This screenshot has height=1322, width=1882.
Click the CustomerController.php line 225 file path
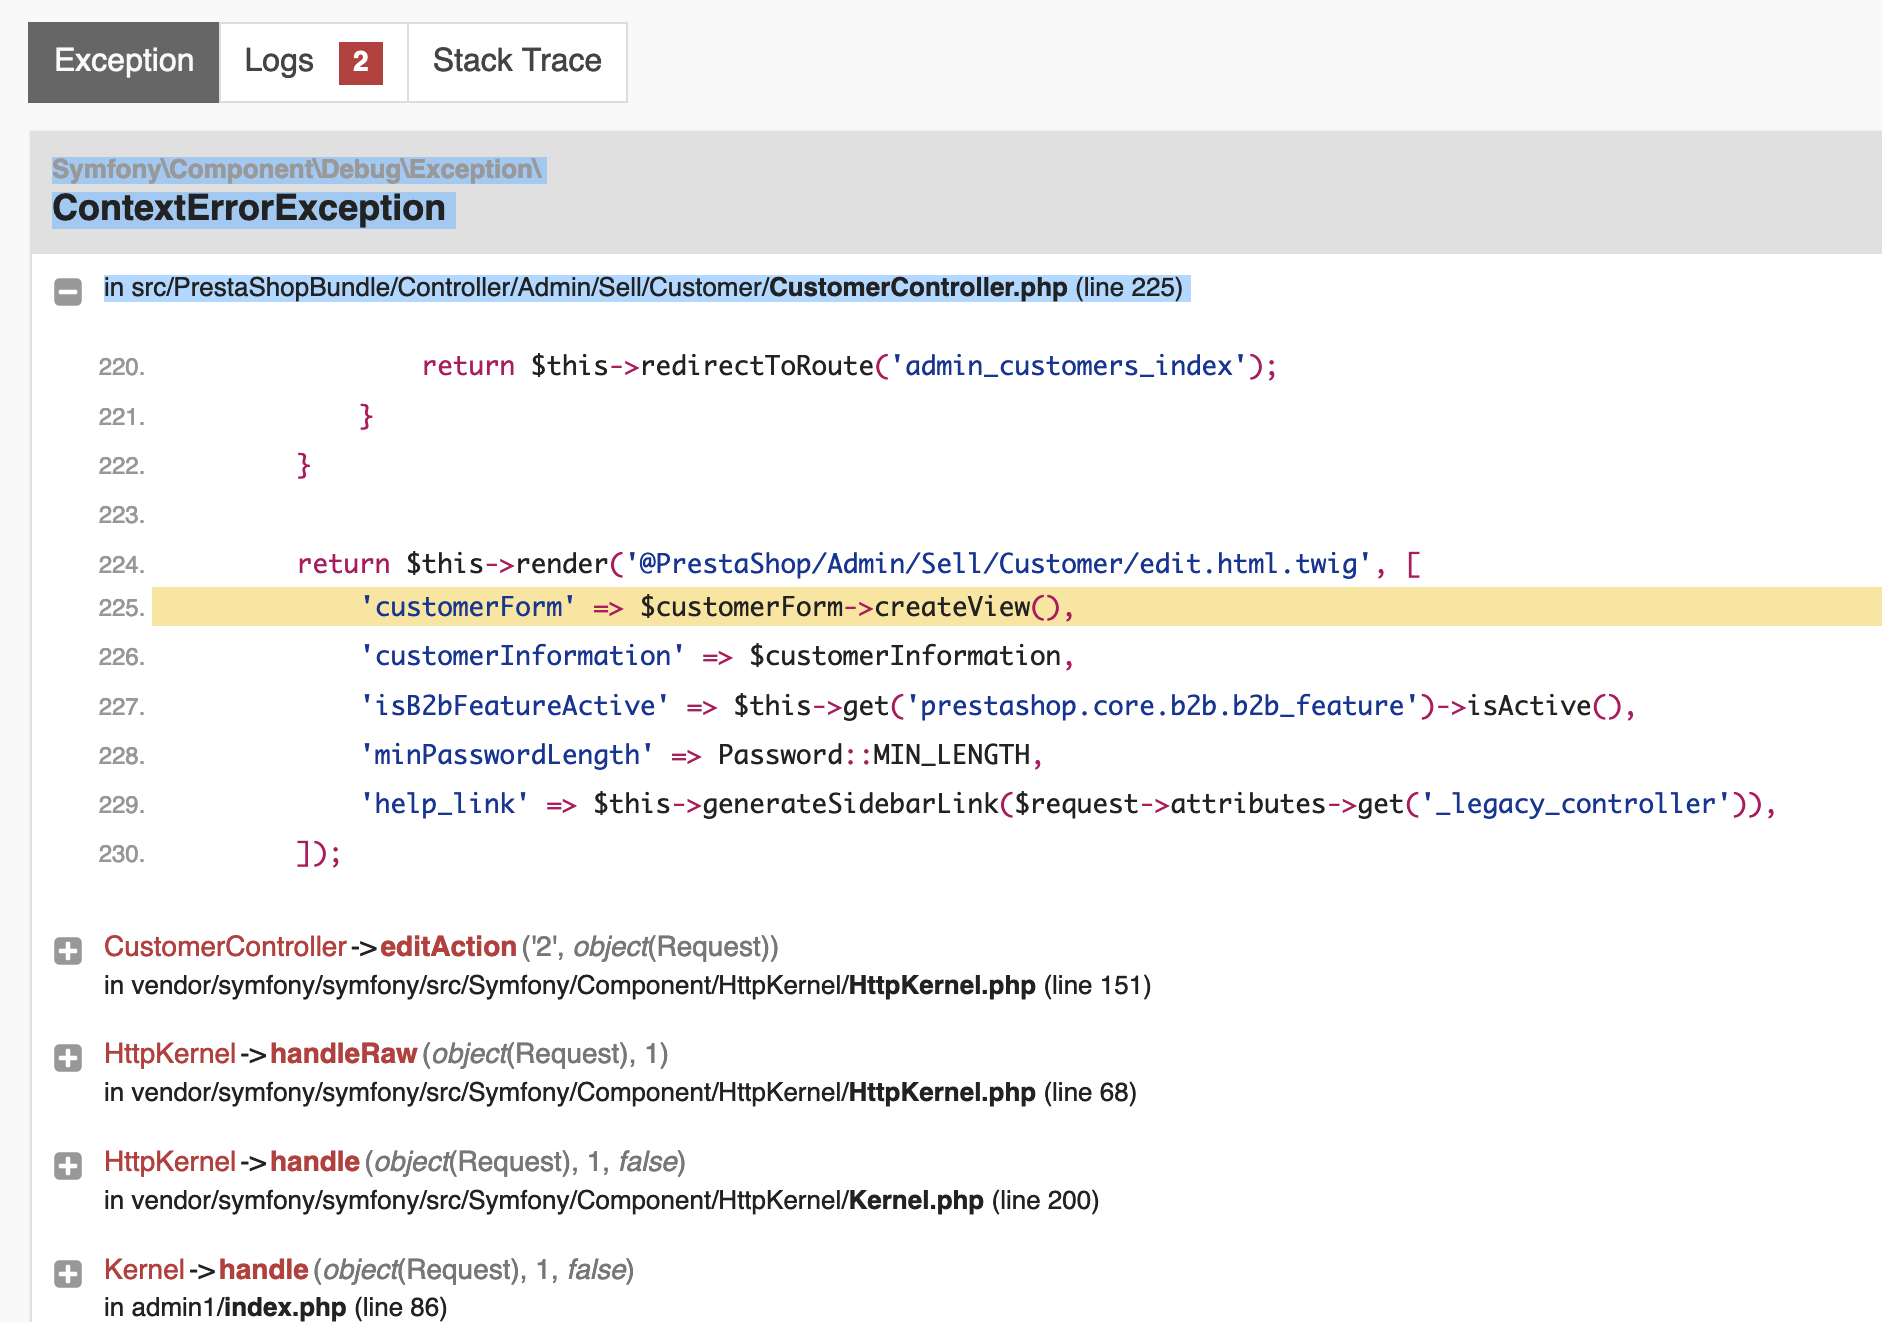click(x=642, y=288)
